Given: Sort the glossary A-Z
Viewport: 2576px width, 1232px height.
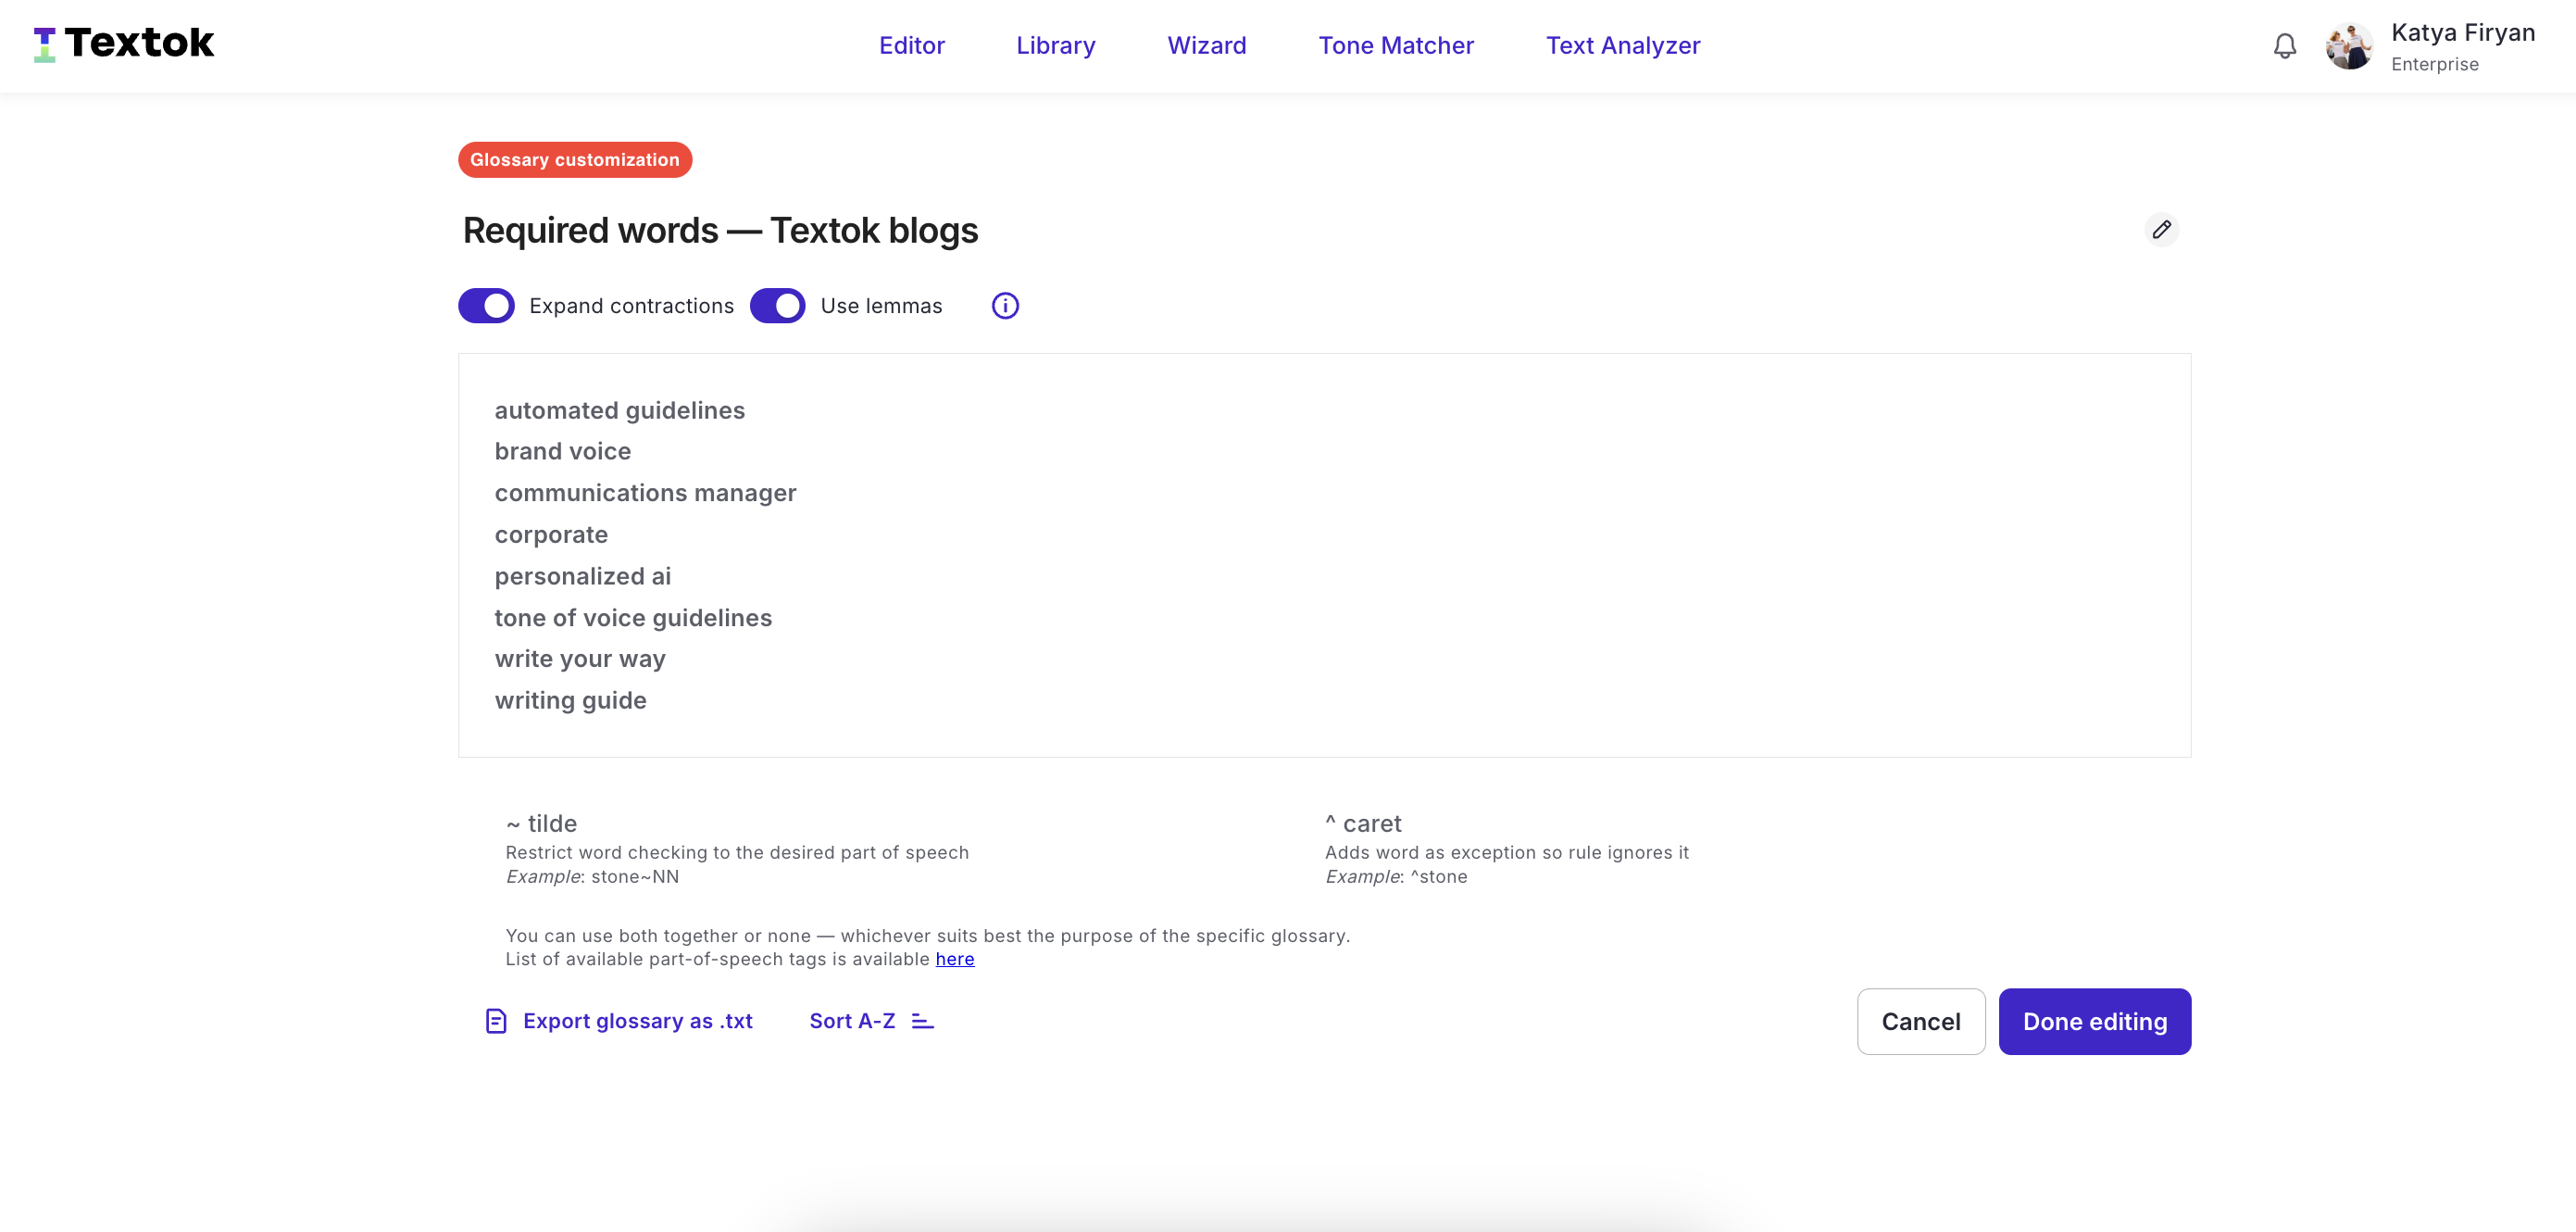Looking at the screenshot, I should pos(853,1021).
